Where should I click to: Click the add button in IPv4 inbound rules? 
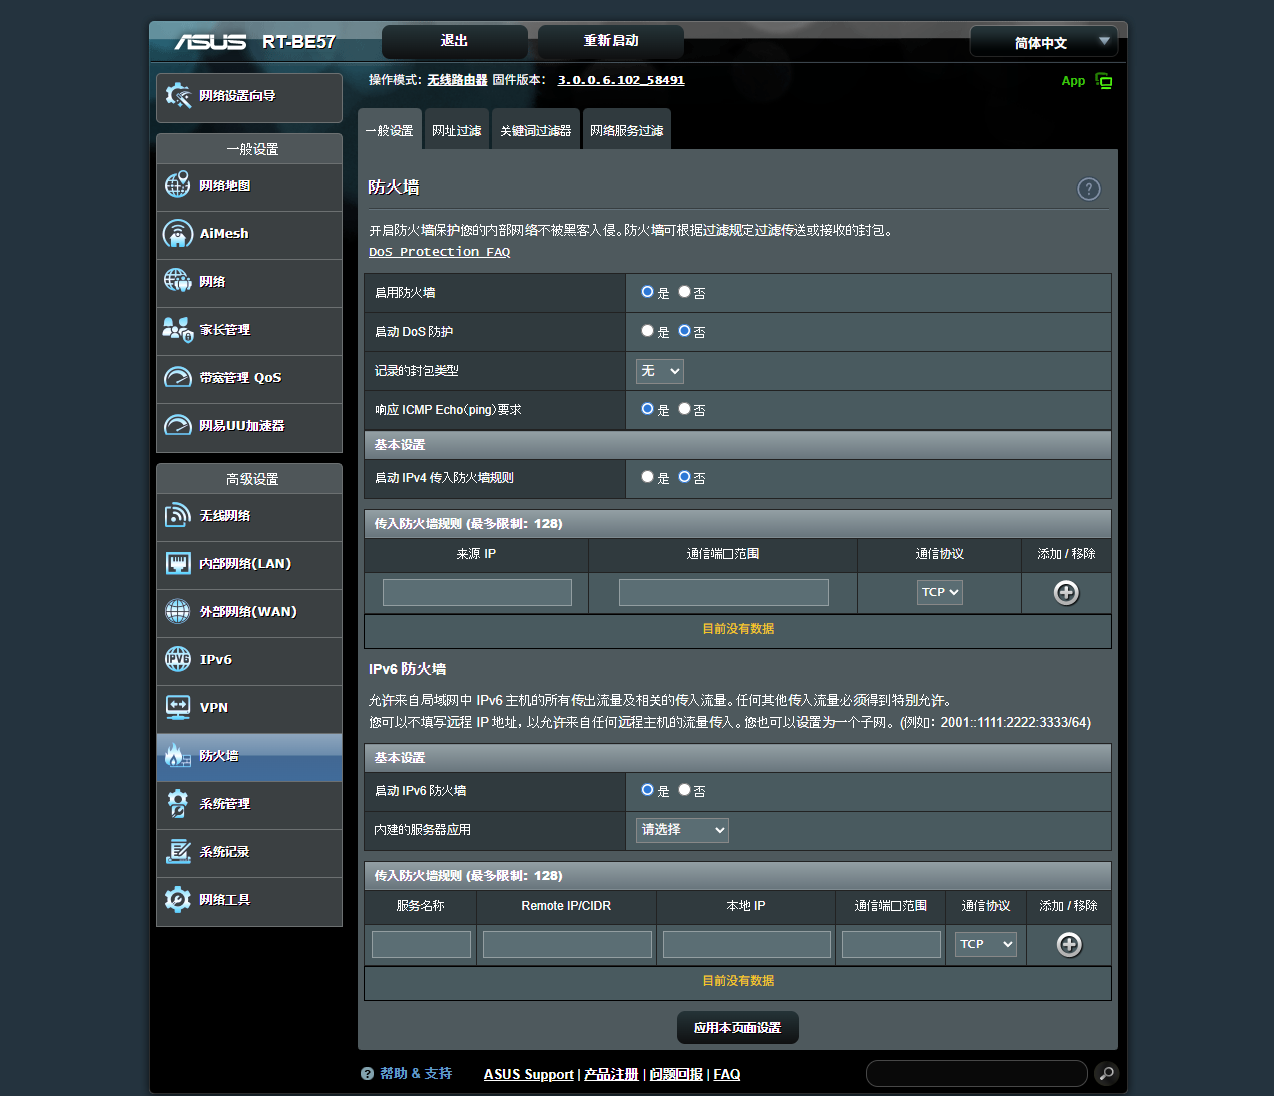click(x=1066, y=593)
